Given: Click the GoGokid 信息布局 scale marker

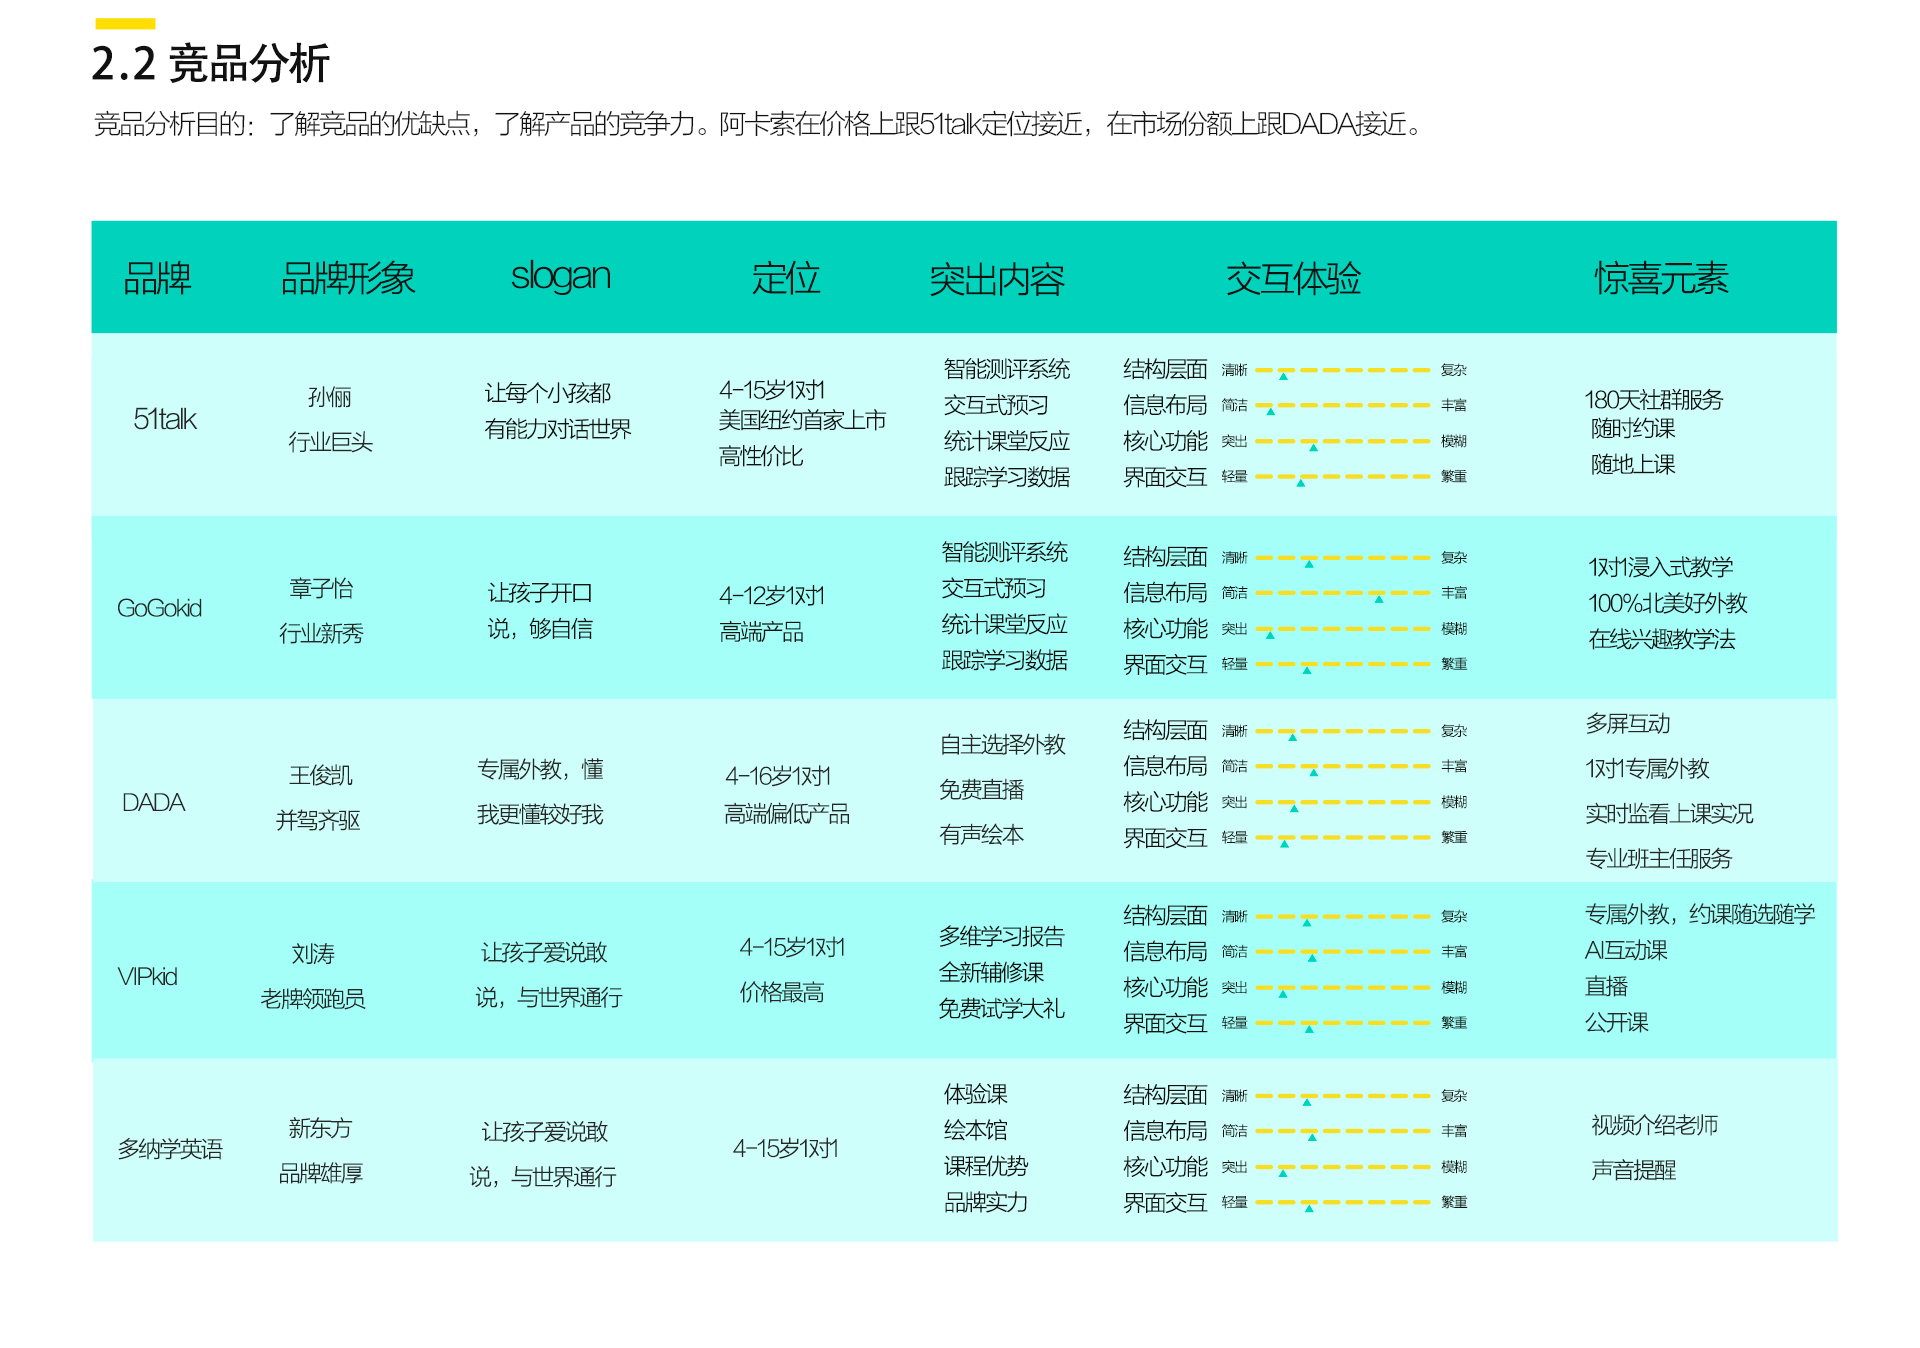Looking at the screenshot, I should tap(1379, 599).
